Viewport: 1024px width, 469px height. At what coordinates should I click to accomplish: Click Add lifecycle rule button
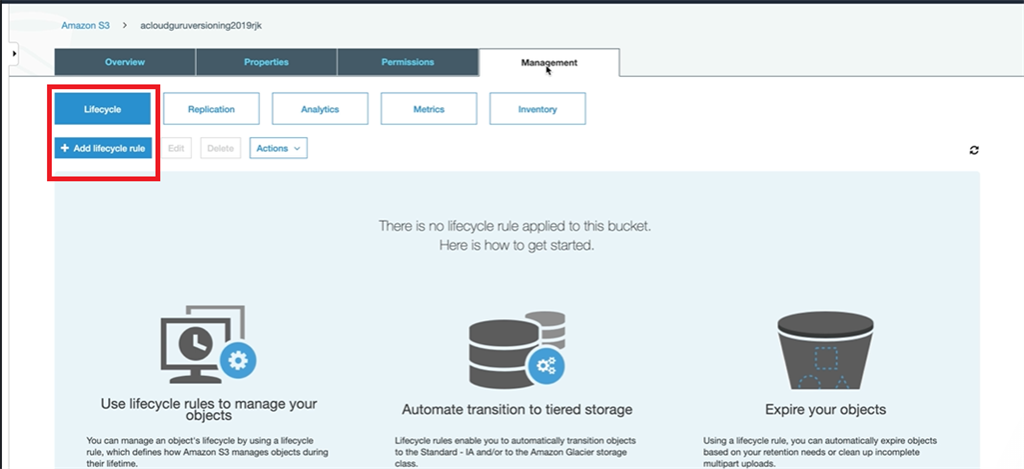(x=103, y=148)
